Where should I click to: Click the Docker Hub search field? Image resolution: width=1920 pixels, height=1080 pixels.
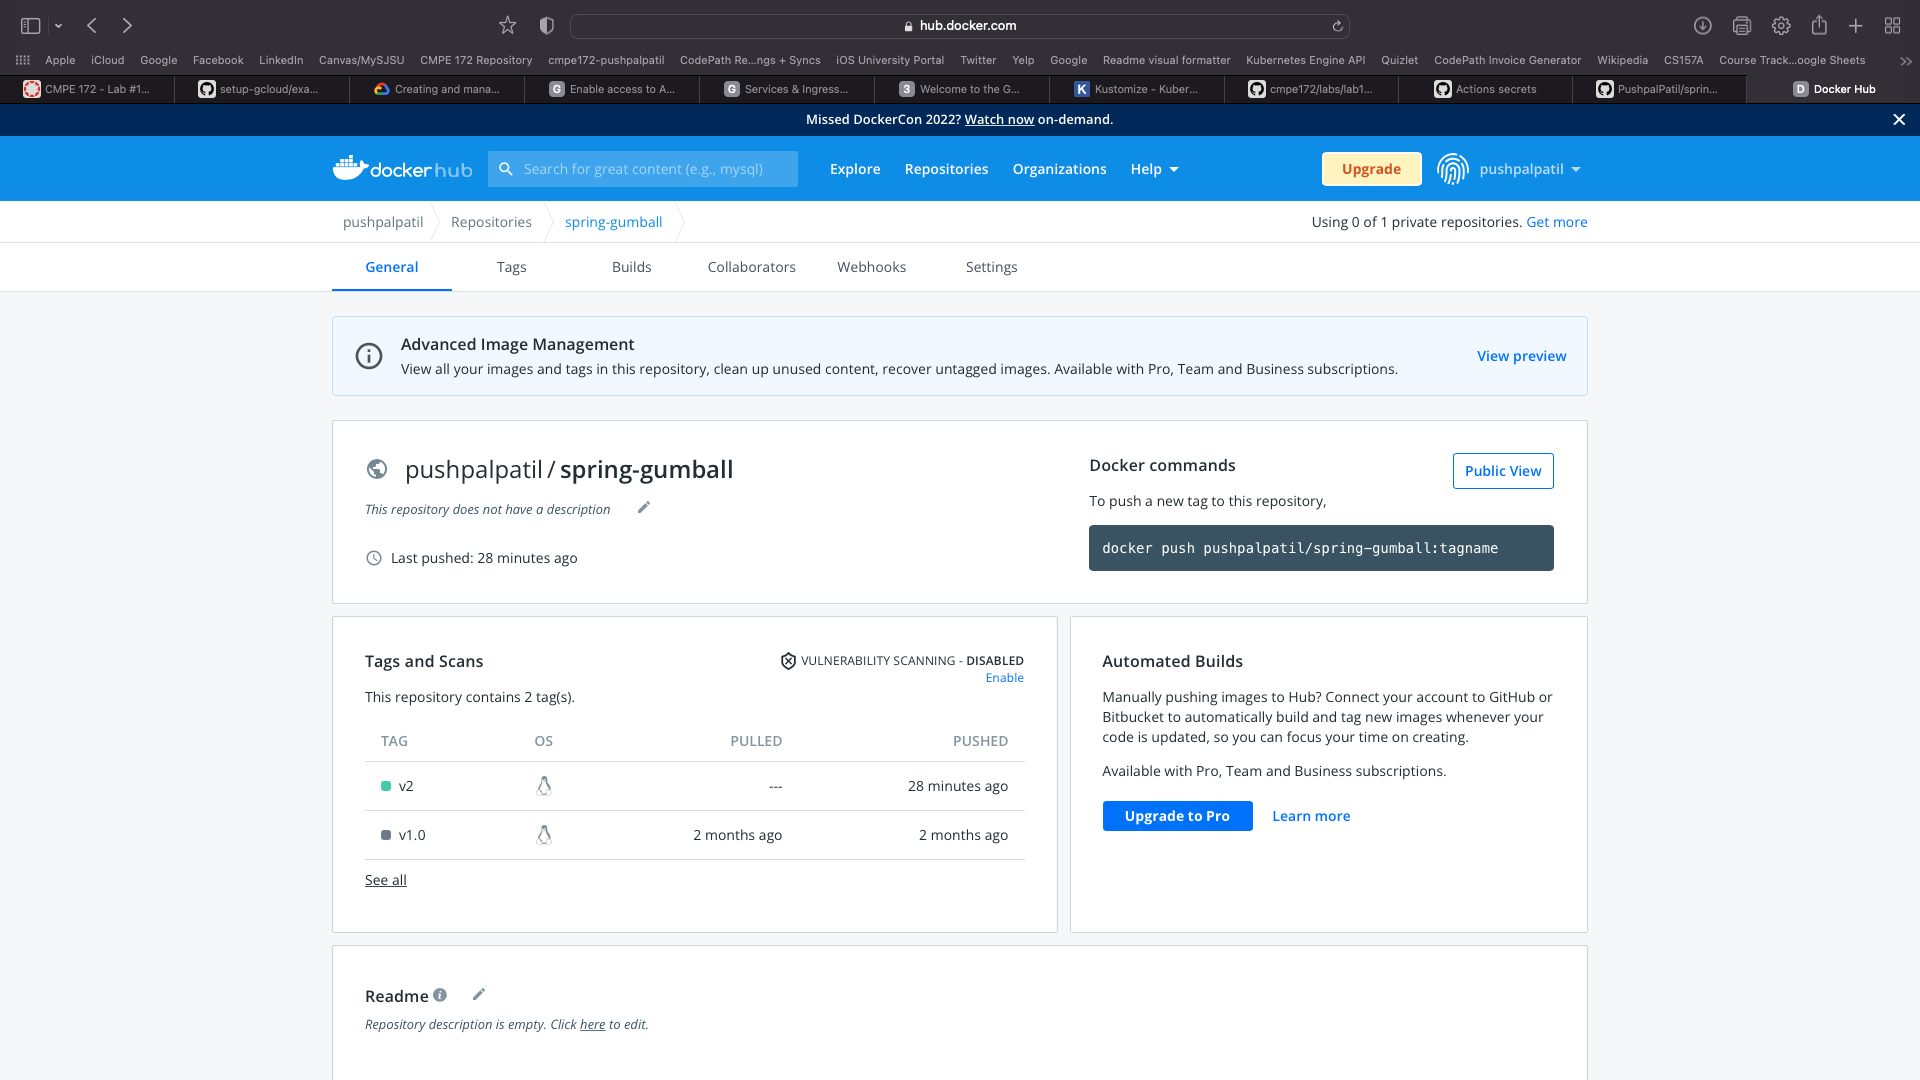(643, 169)
